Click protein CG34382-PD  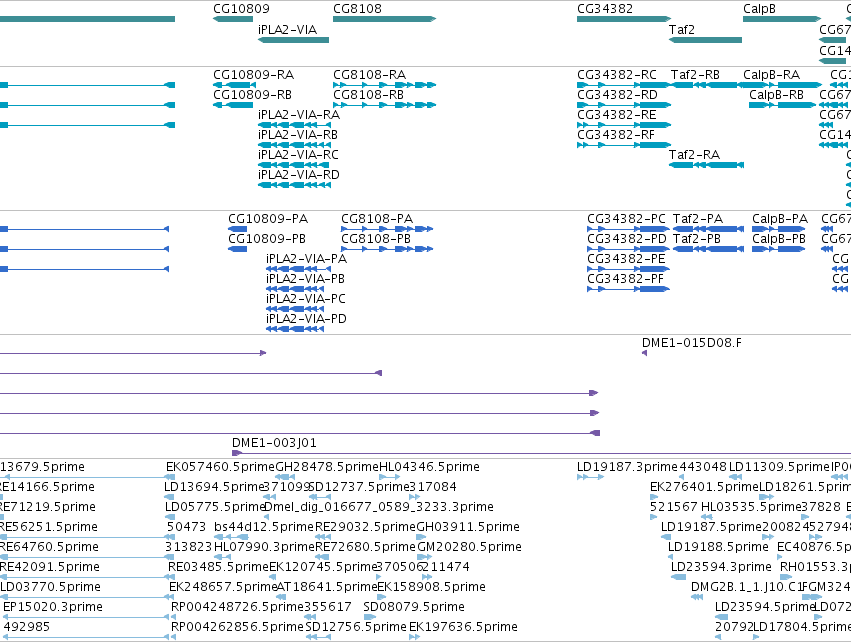(627, 239)
